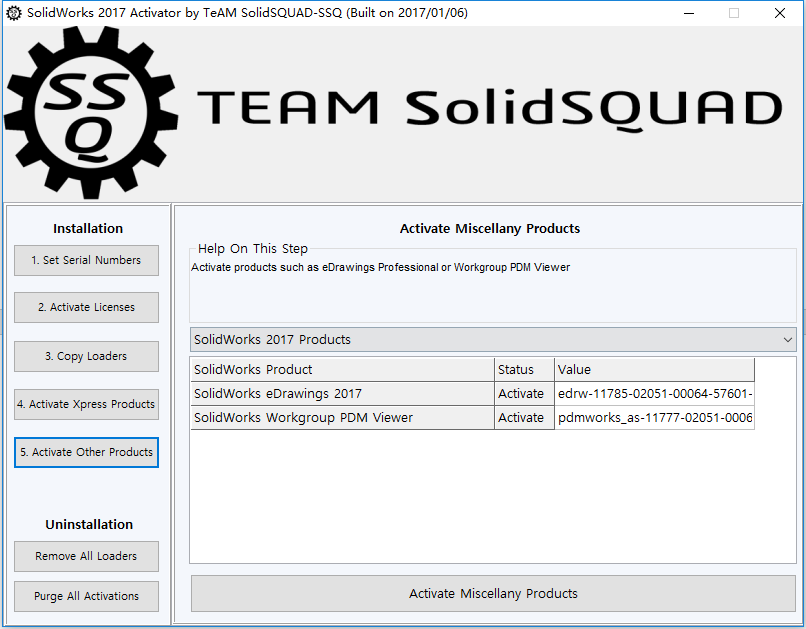Toggle Activate status for Workgroup PDM Viewer
Screen dimensions: 806x629
pos(524,418)
